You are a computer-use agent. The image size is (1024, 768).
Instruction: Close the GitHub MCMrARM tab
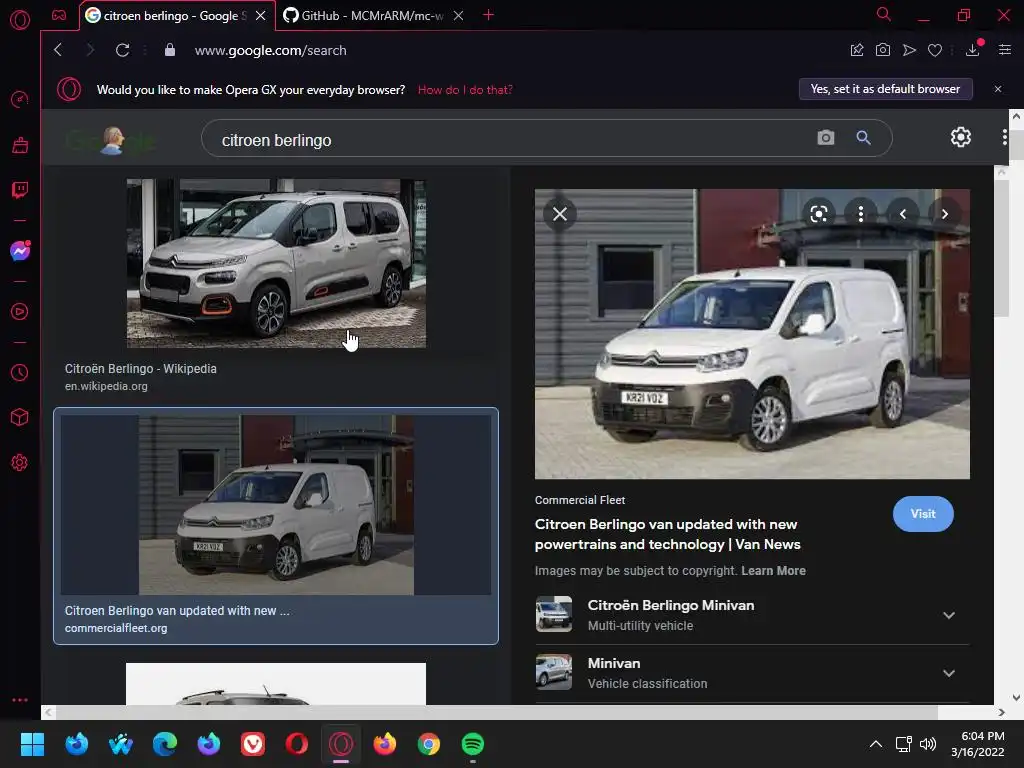pos(458,16)
